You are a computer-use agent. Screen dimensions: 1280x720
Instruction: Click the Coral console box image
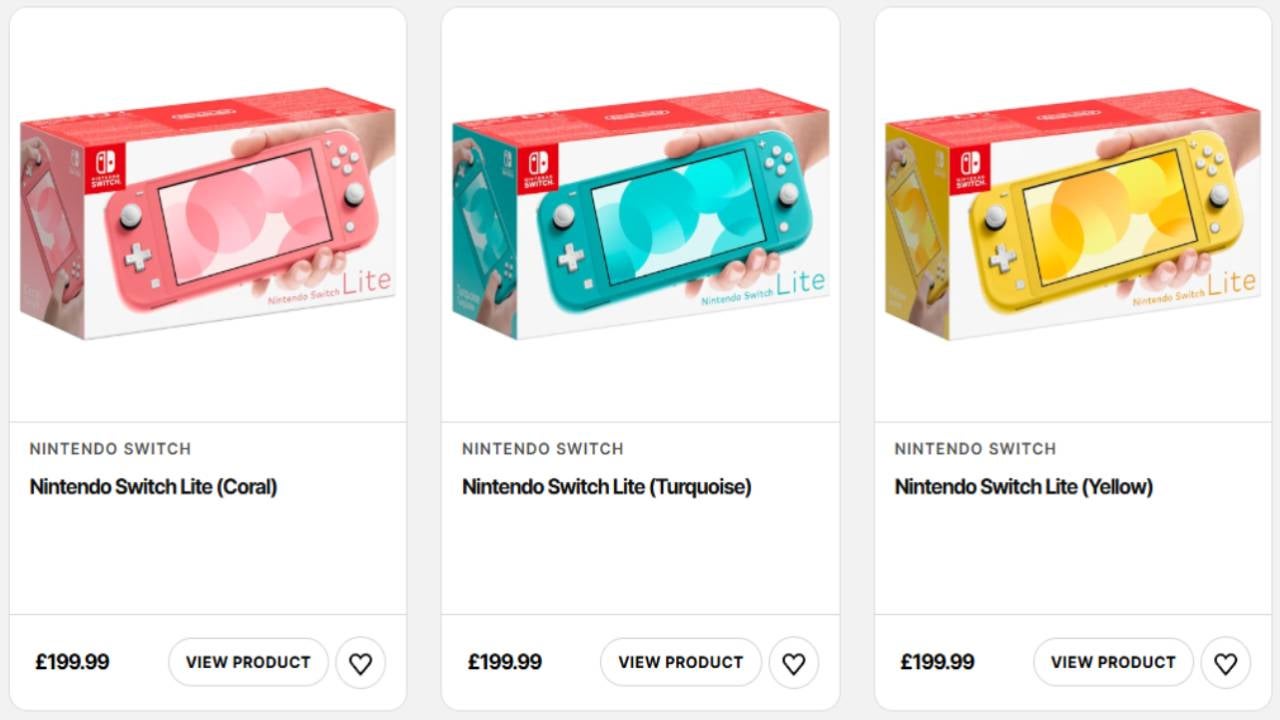tap(207, 215)
